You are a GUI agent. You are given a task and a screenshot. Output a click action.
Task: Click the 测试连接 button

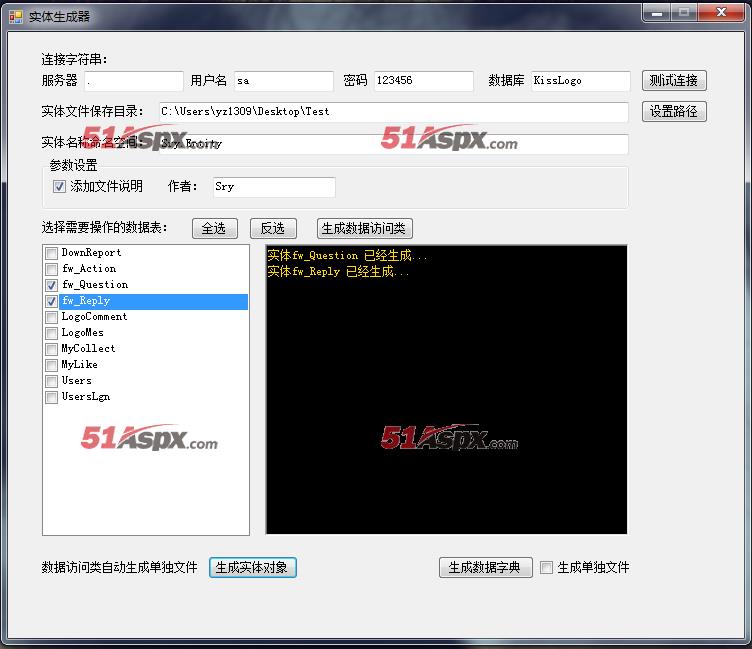coord(674,81)
